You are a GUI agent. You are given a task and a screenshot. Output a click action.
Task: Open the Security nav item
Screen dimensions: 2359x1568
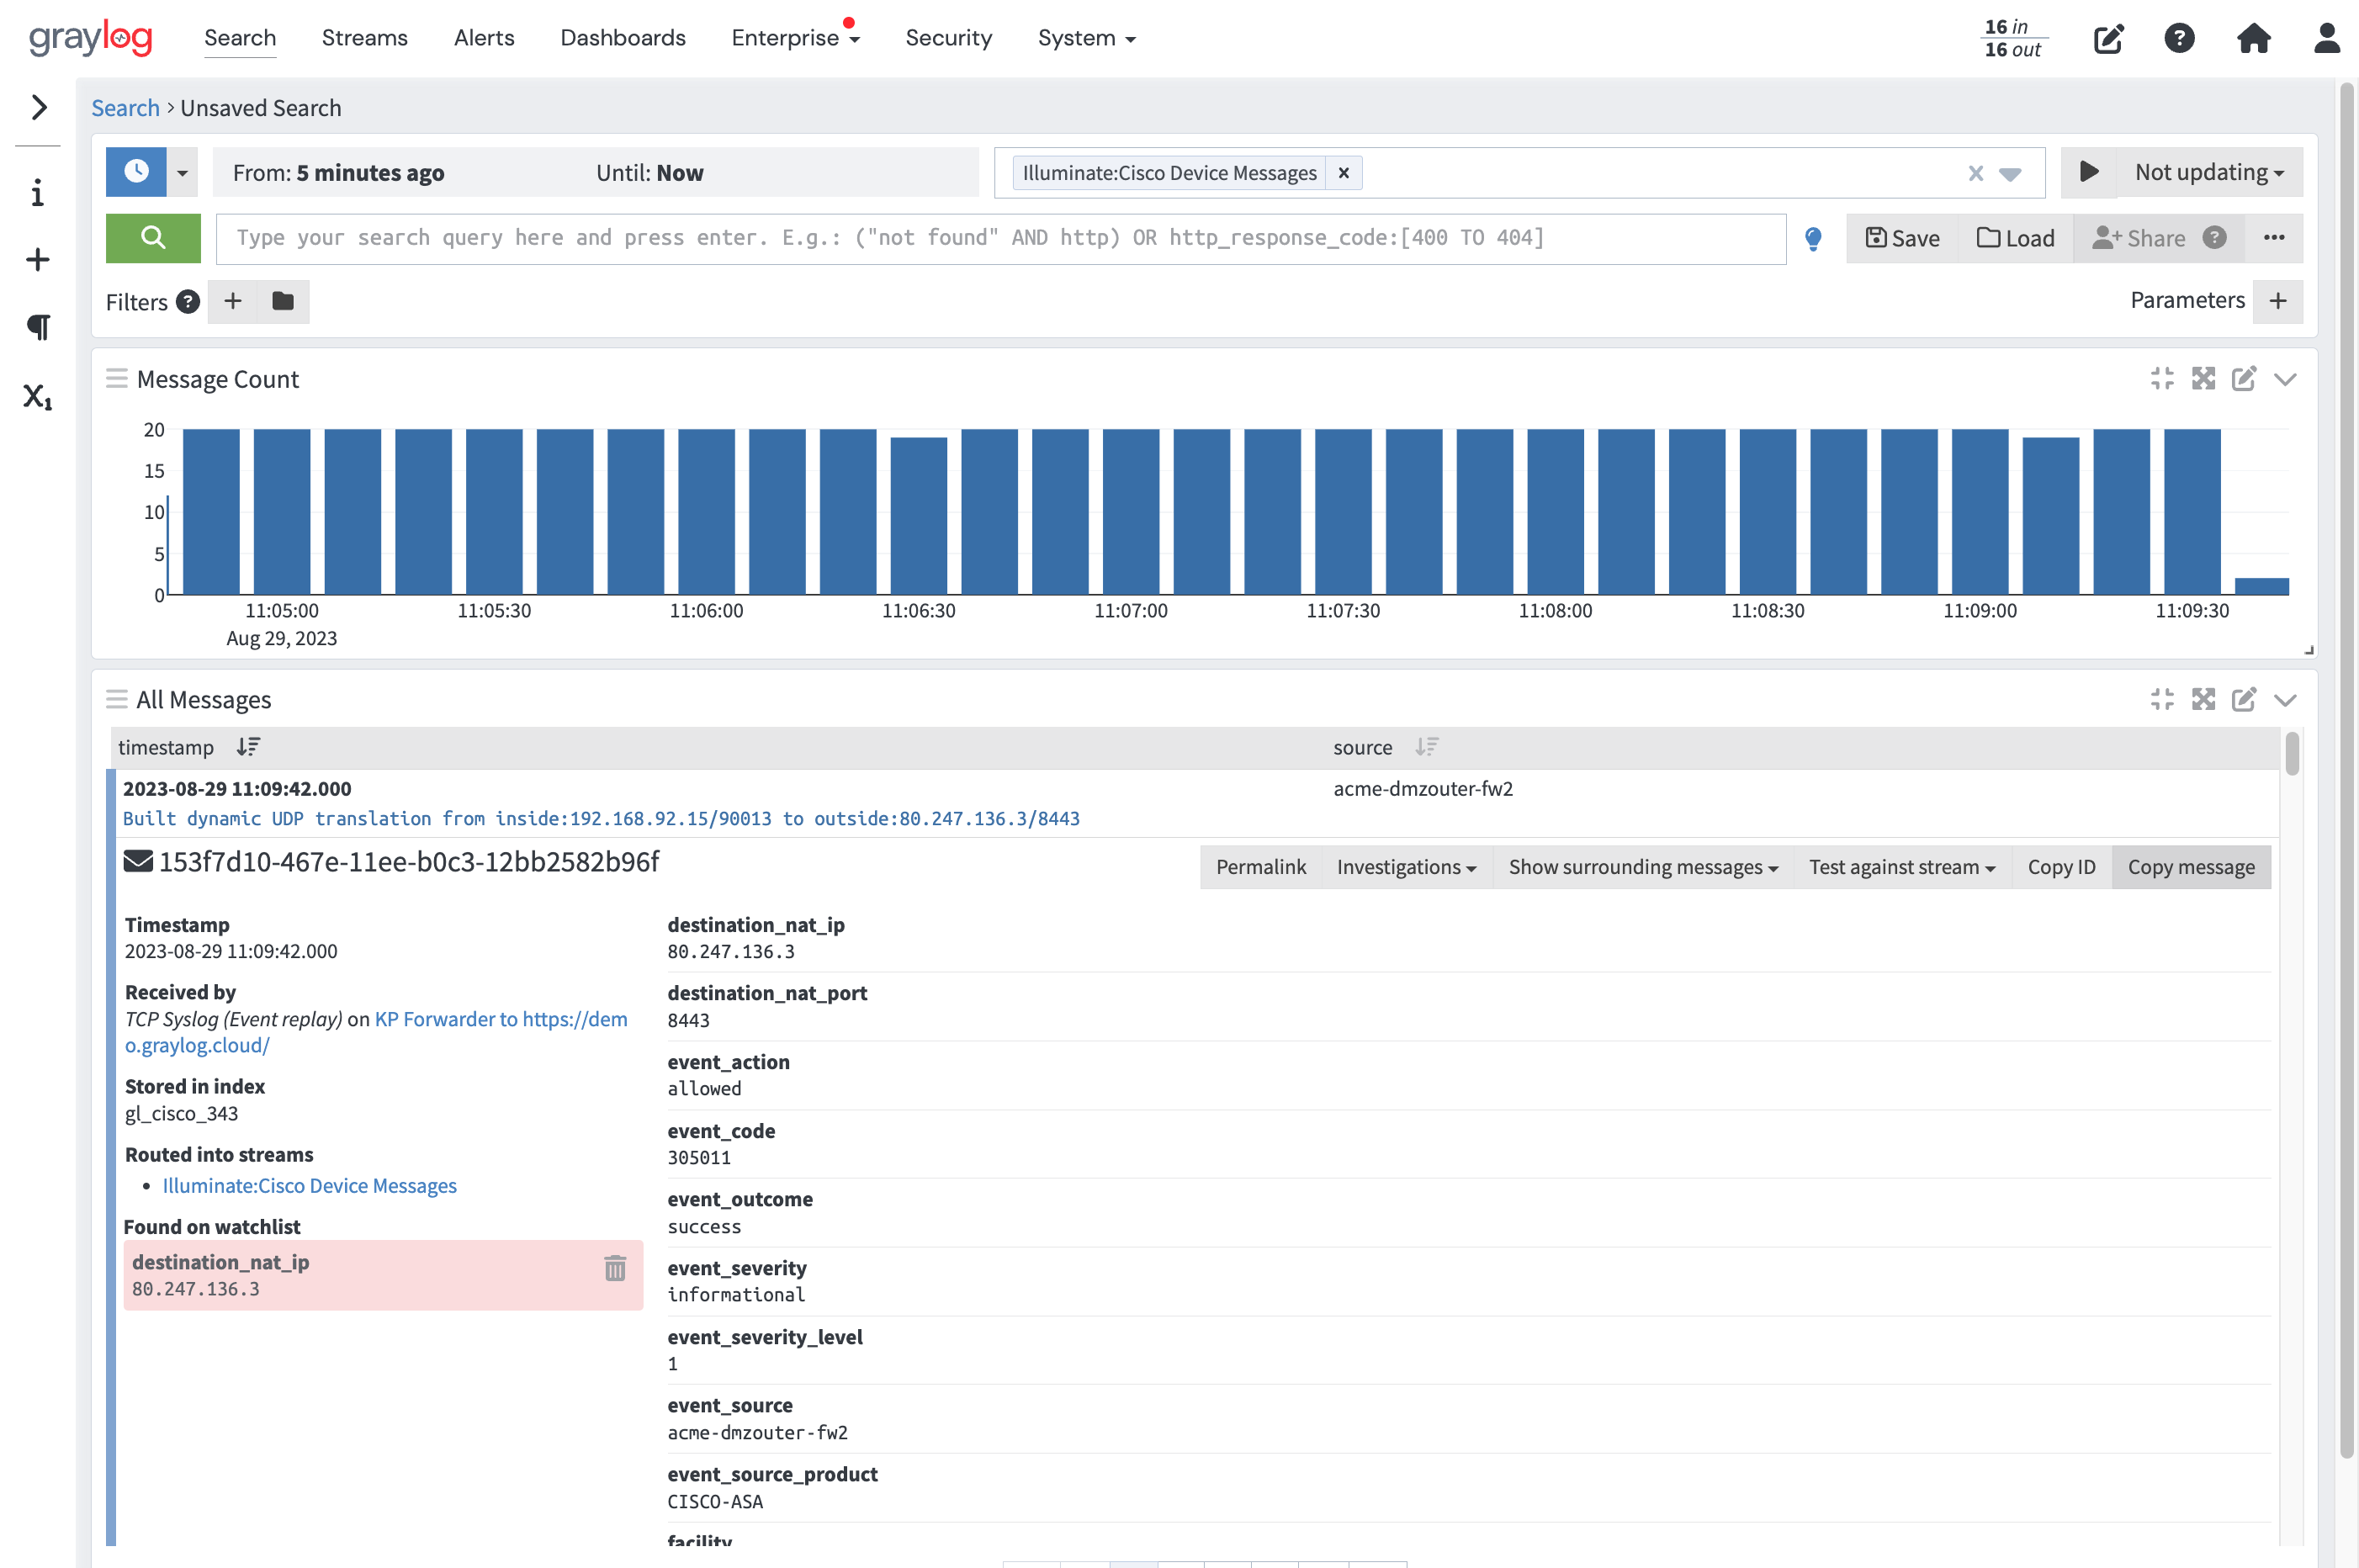point(949,38)
